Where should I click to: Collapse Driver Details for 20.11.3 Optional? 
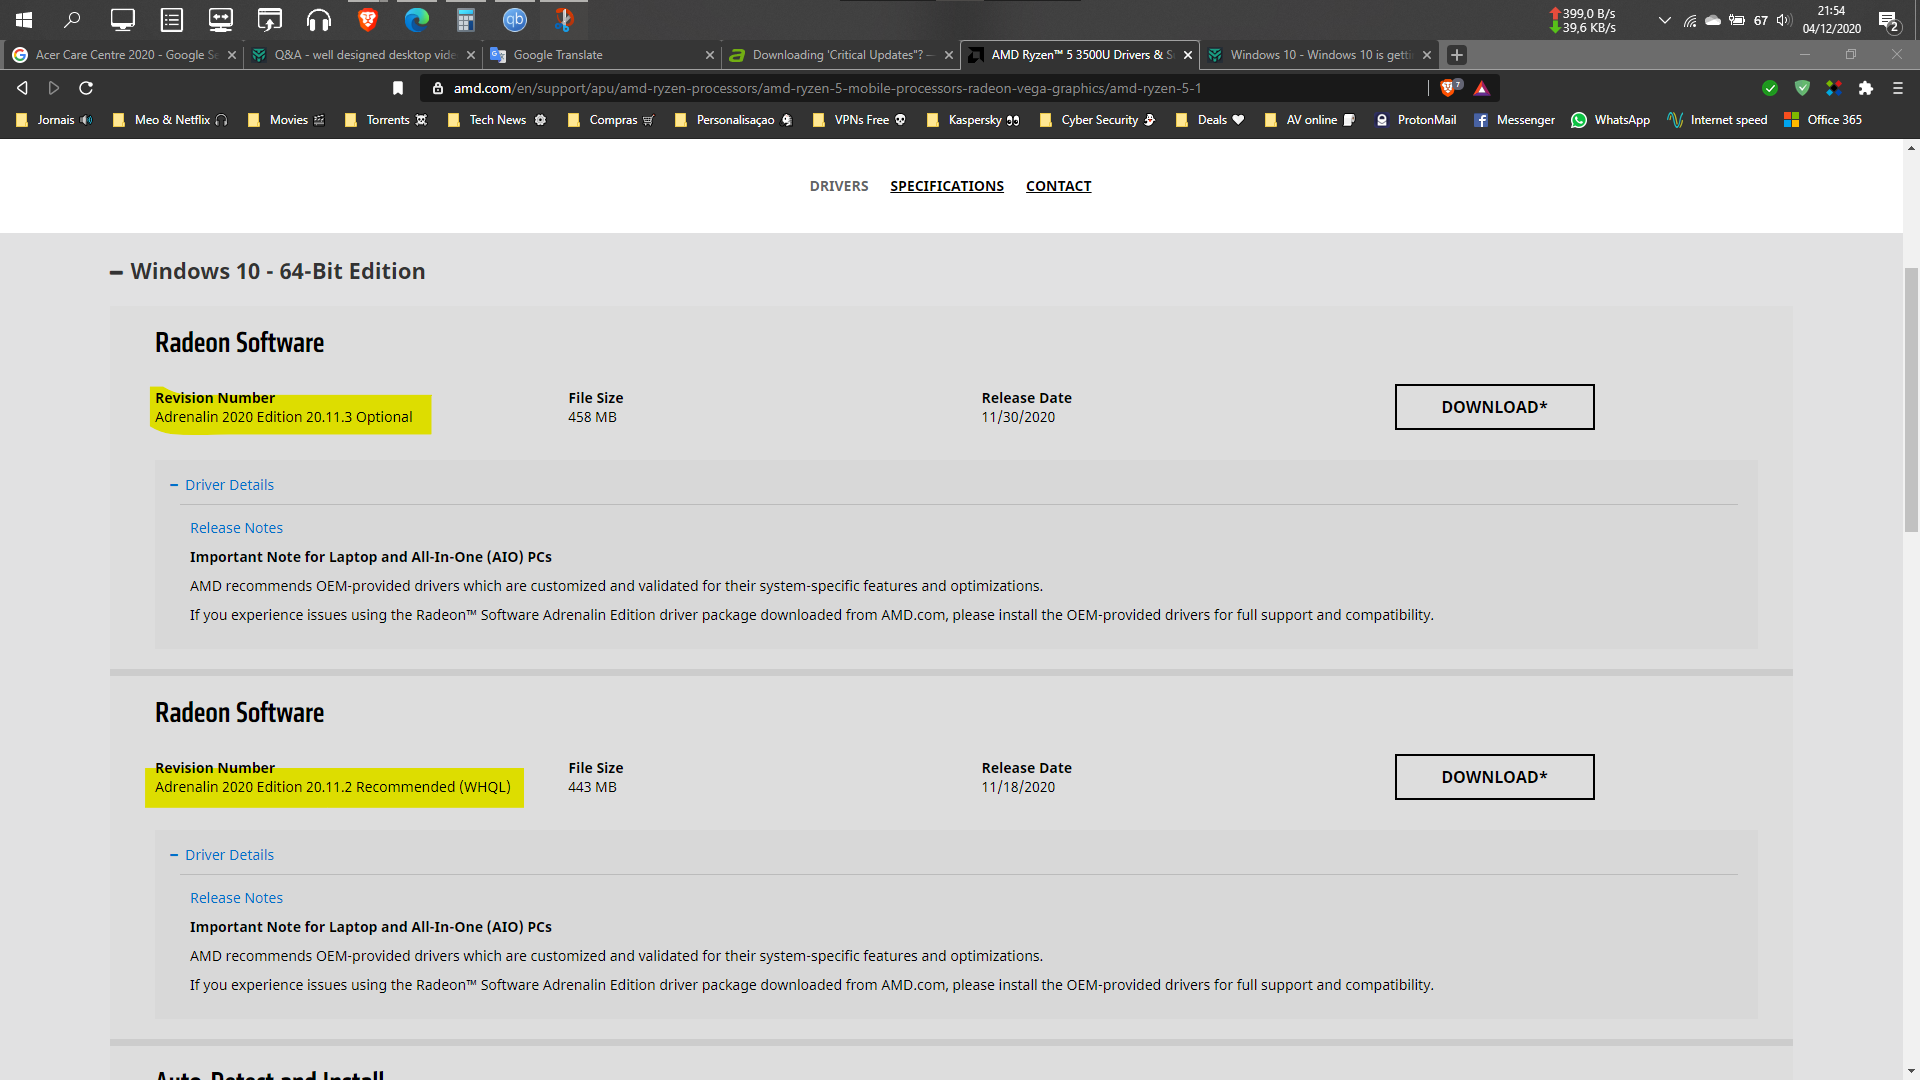pos(229,485)
